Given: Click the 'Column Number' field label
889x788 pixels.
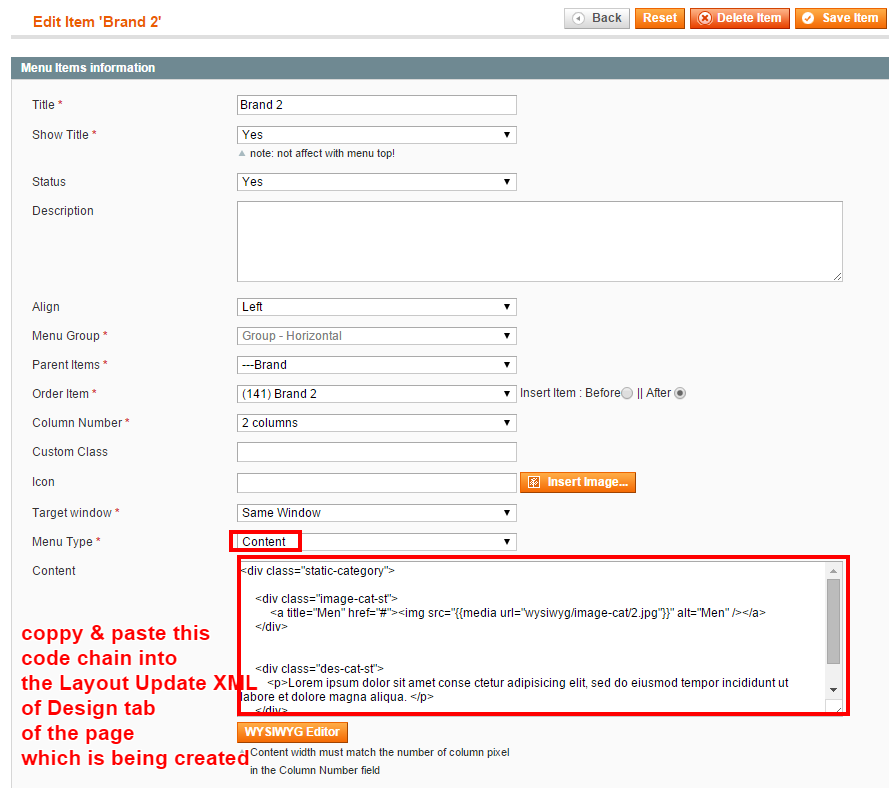Looking at the screenshot, I should pyautogui.click(x=77, y=423).
